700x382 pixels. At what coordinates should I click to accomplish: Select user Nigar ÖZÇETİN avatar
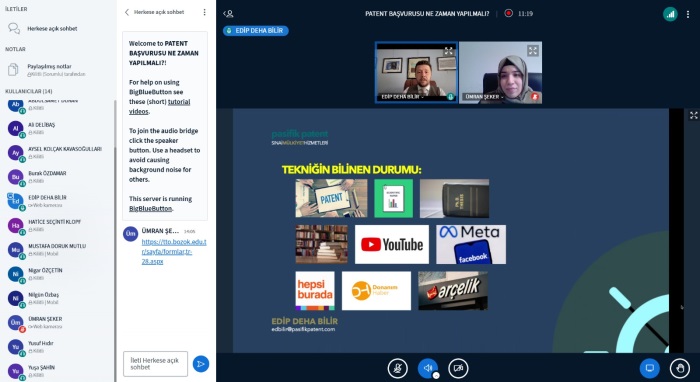pyautogui.click(x=16, y=274)
